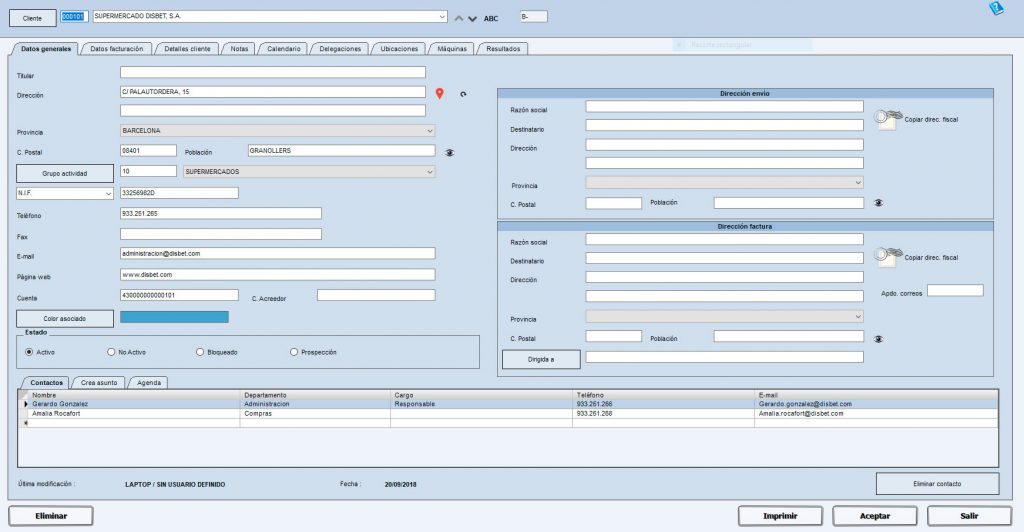
Task: Click the eye icon in Dirección factura section
Action: [878, 339]
